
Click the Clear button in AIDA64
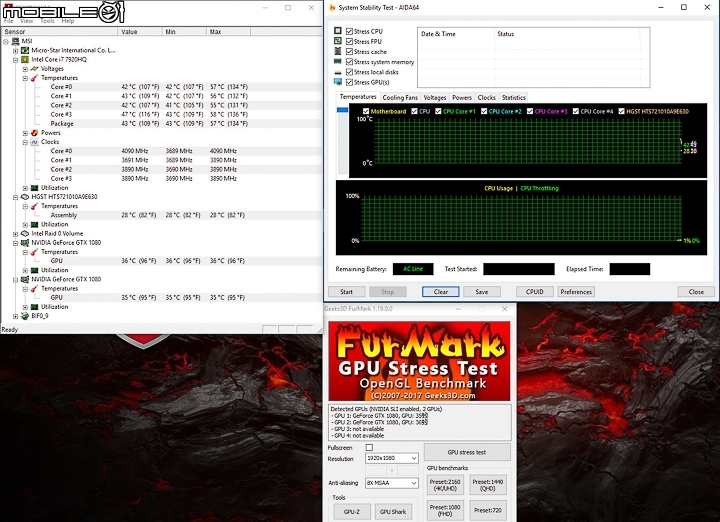(441, 292)
